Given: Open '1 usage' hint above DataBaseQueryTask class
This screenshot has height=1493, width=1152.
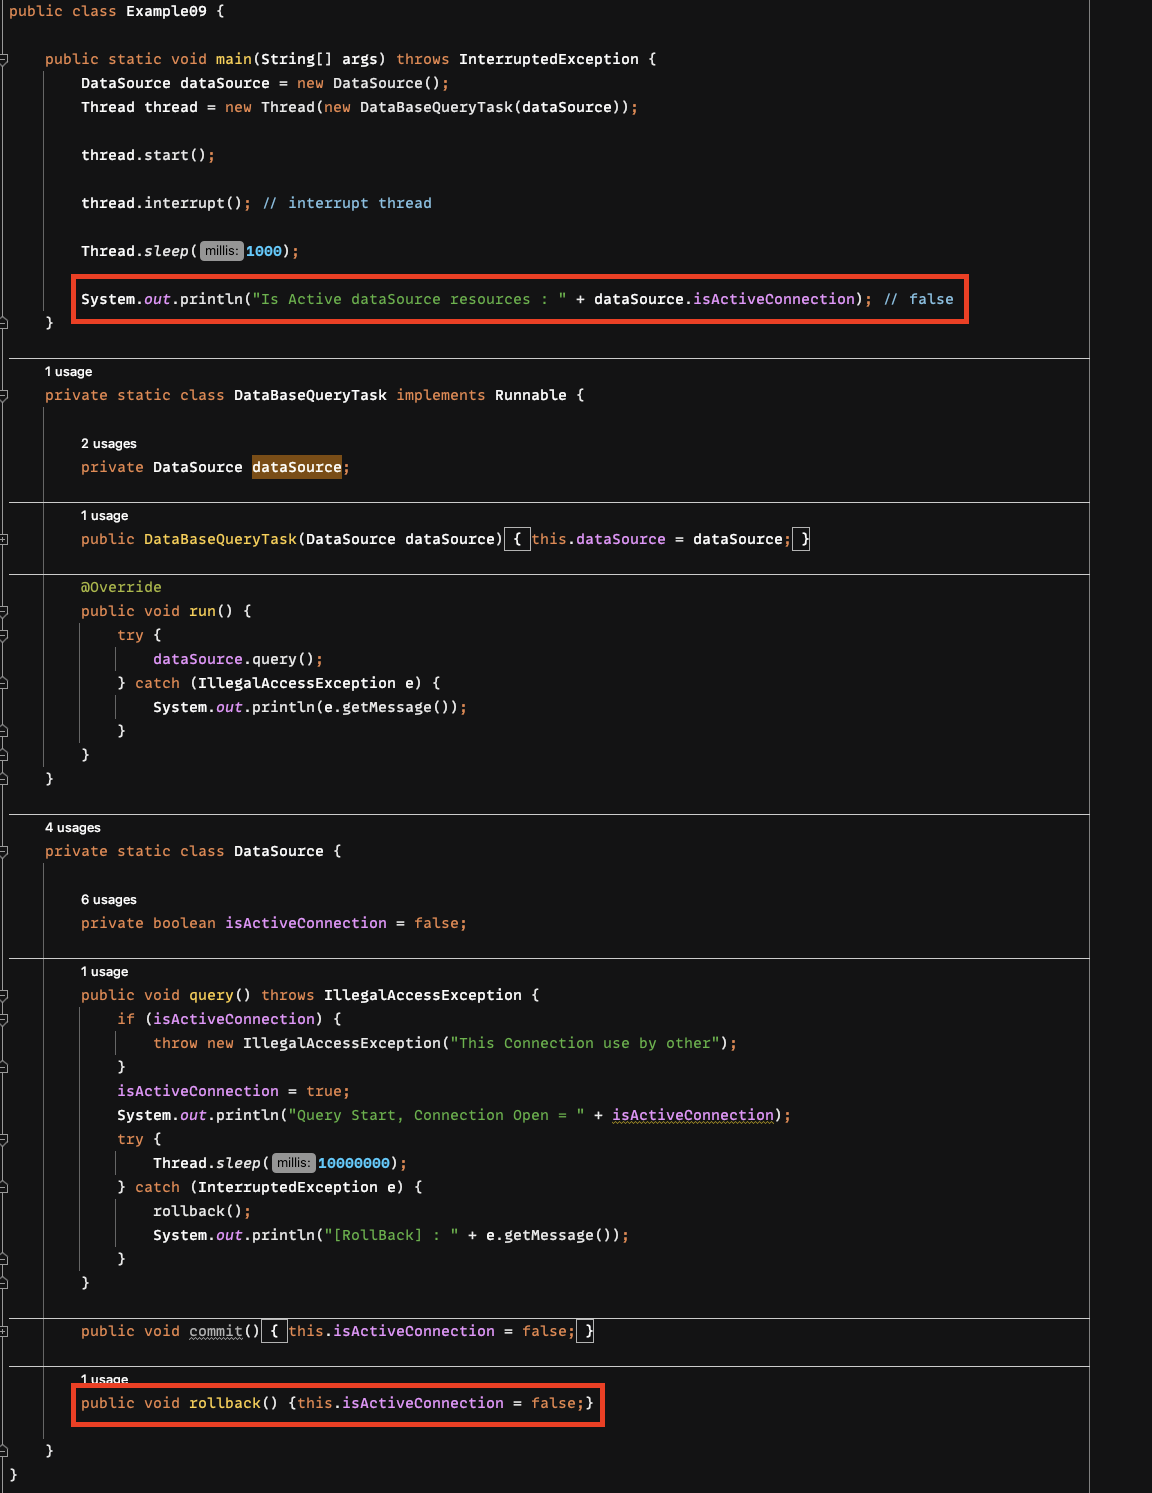Looking at the screenshot, I should (x=68, y=372).
